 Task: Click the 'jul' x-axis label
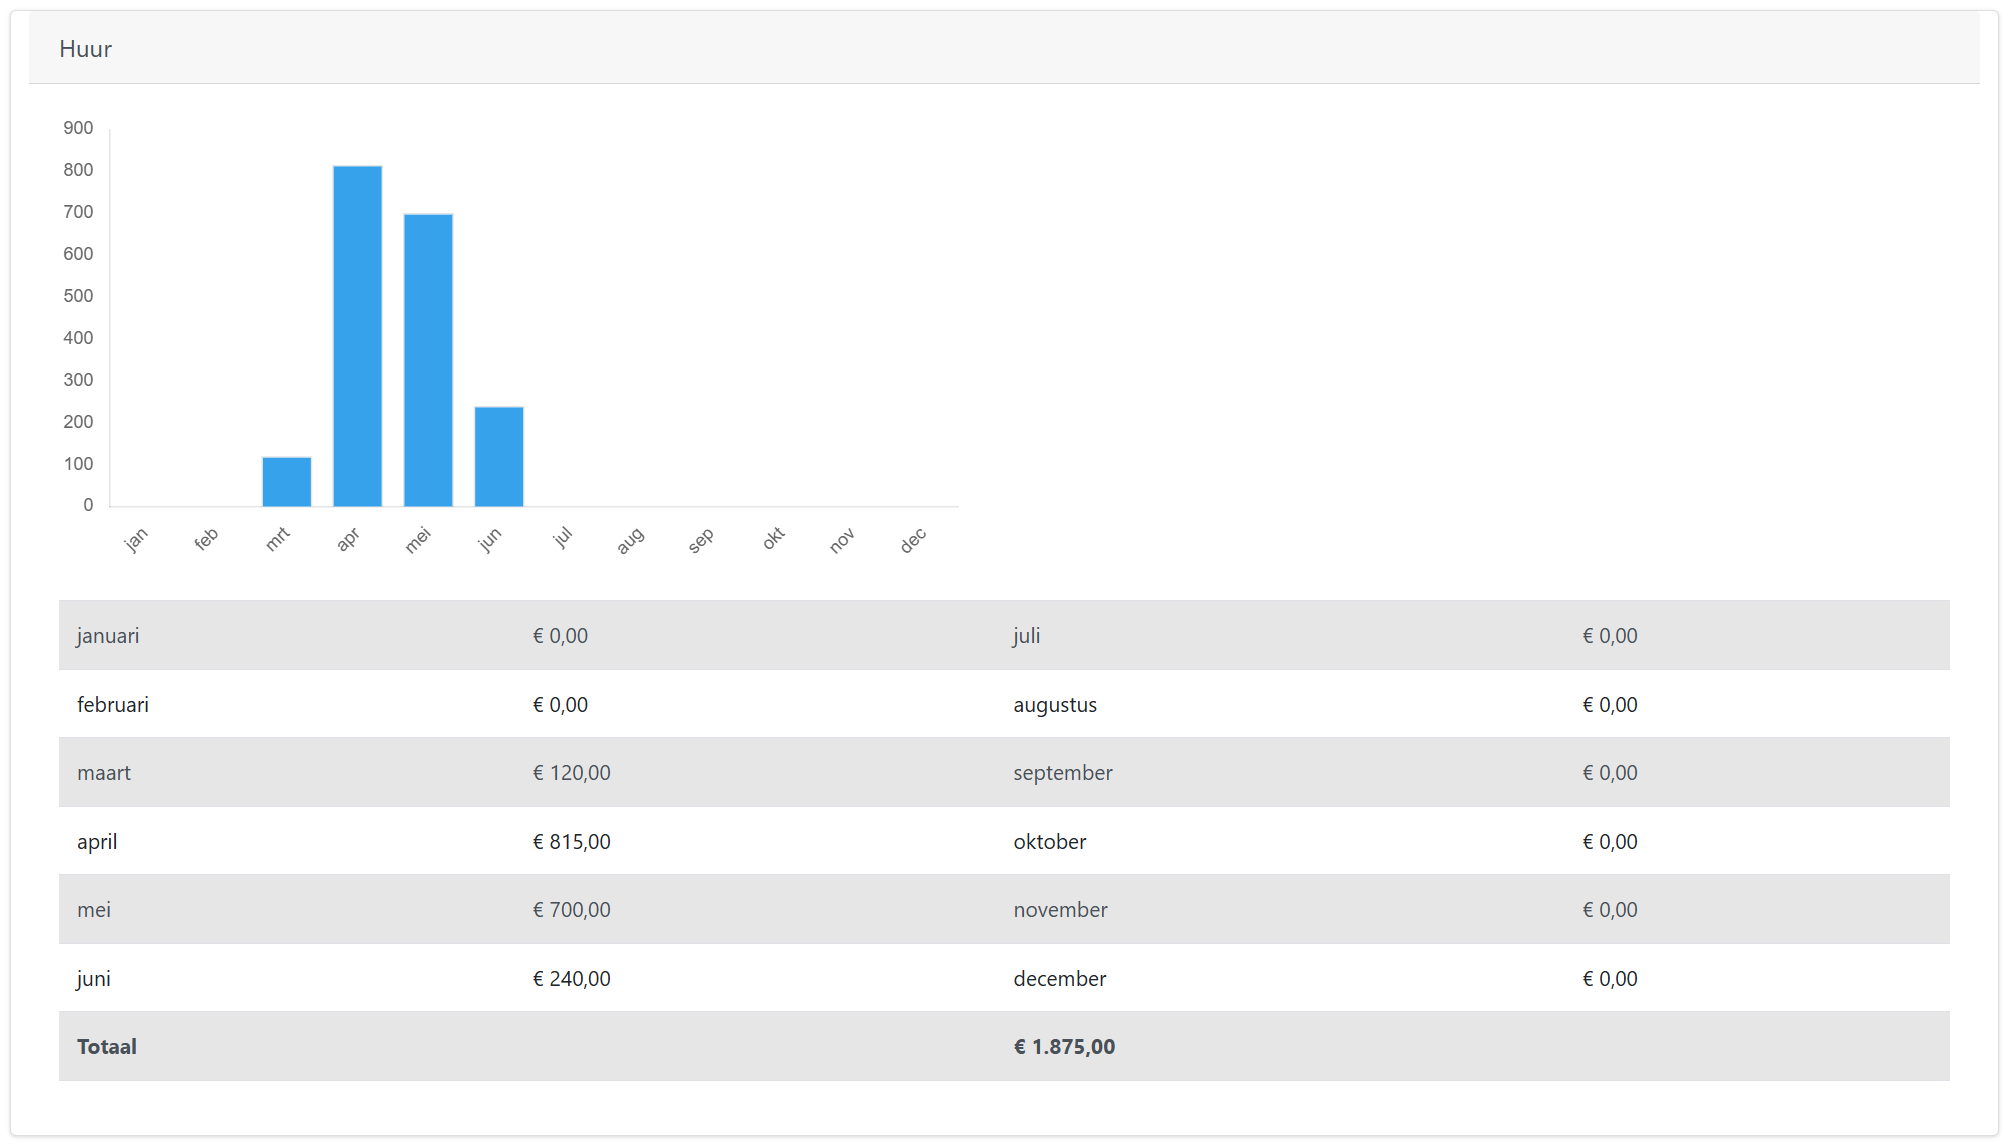point(562,538)
